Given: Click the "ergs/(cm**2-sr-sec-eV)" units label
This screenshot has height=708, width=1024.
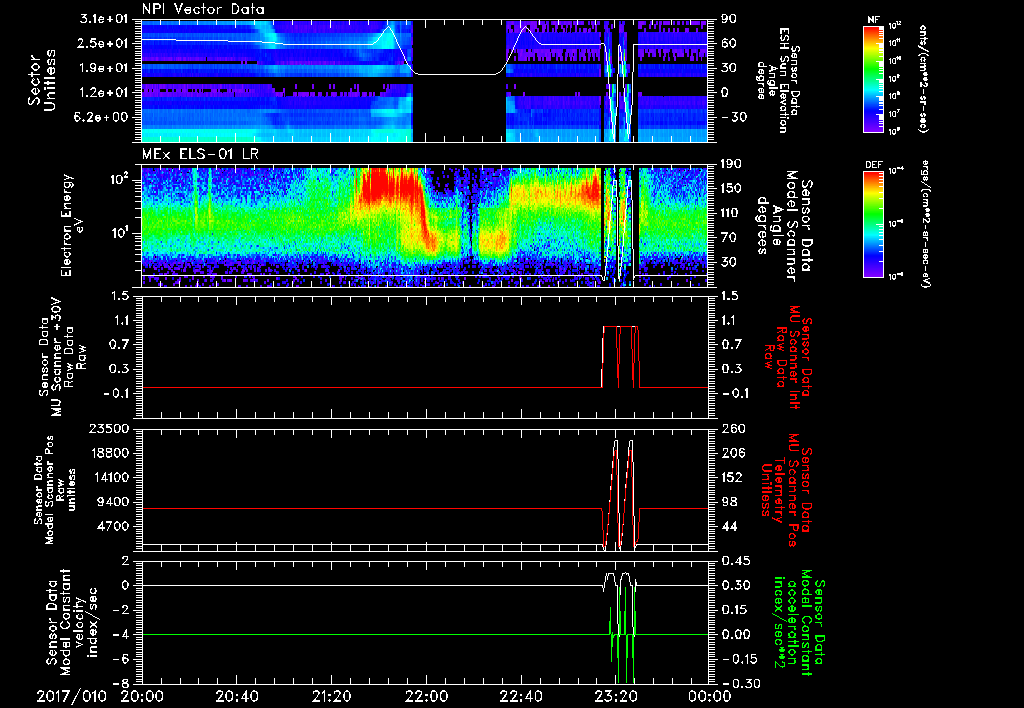Looking at the screenshot, I should click(924, 224).
